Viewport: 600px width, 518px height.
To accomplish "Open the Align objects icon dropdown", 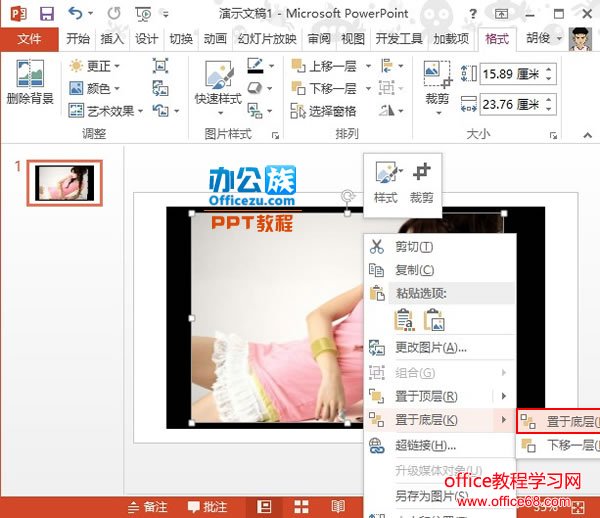I will click(391, 66).
